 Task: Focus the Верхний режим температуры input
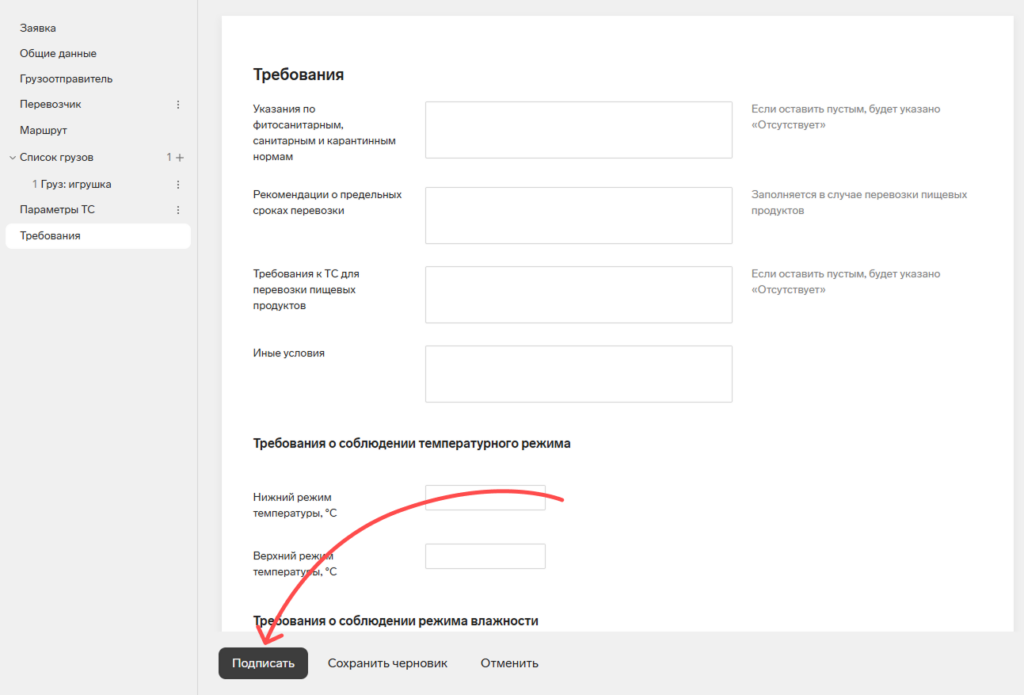[x=485, y=556]
